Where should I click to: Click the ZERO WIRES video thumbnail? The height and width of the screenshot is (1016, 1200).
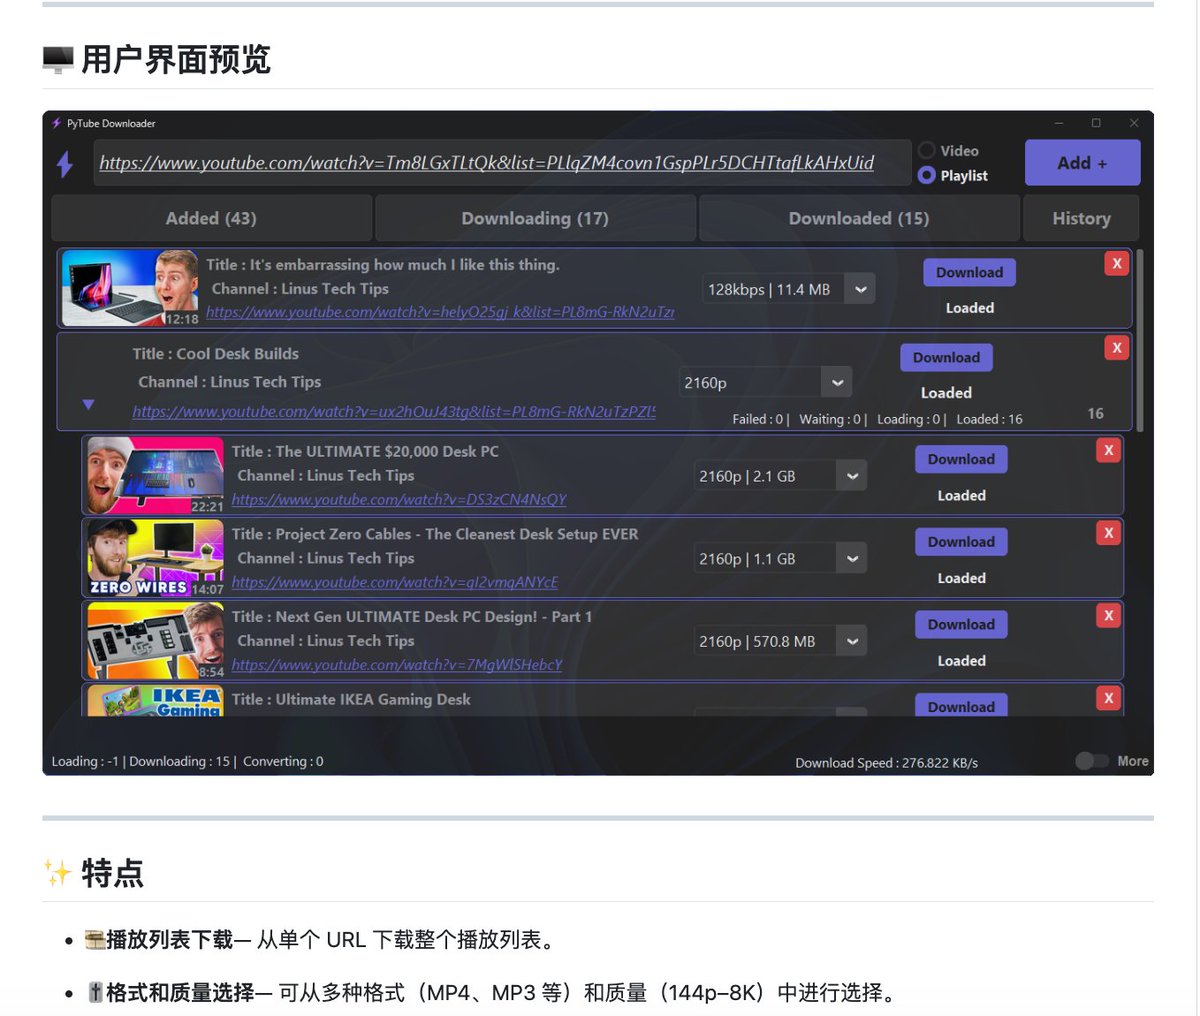pyautogui.click(x=155, y=558)
